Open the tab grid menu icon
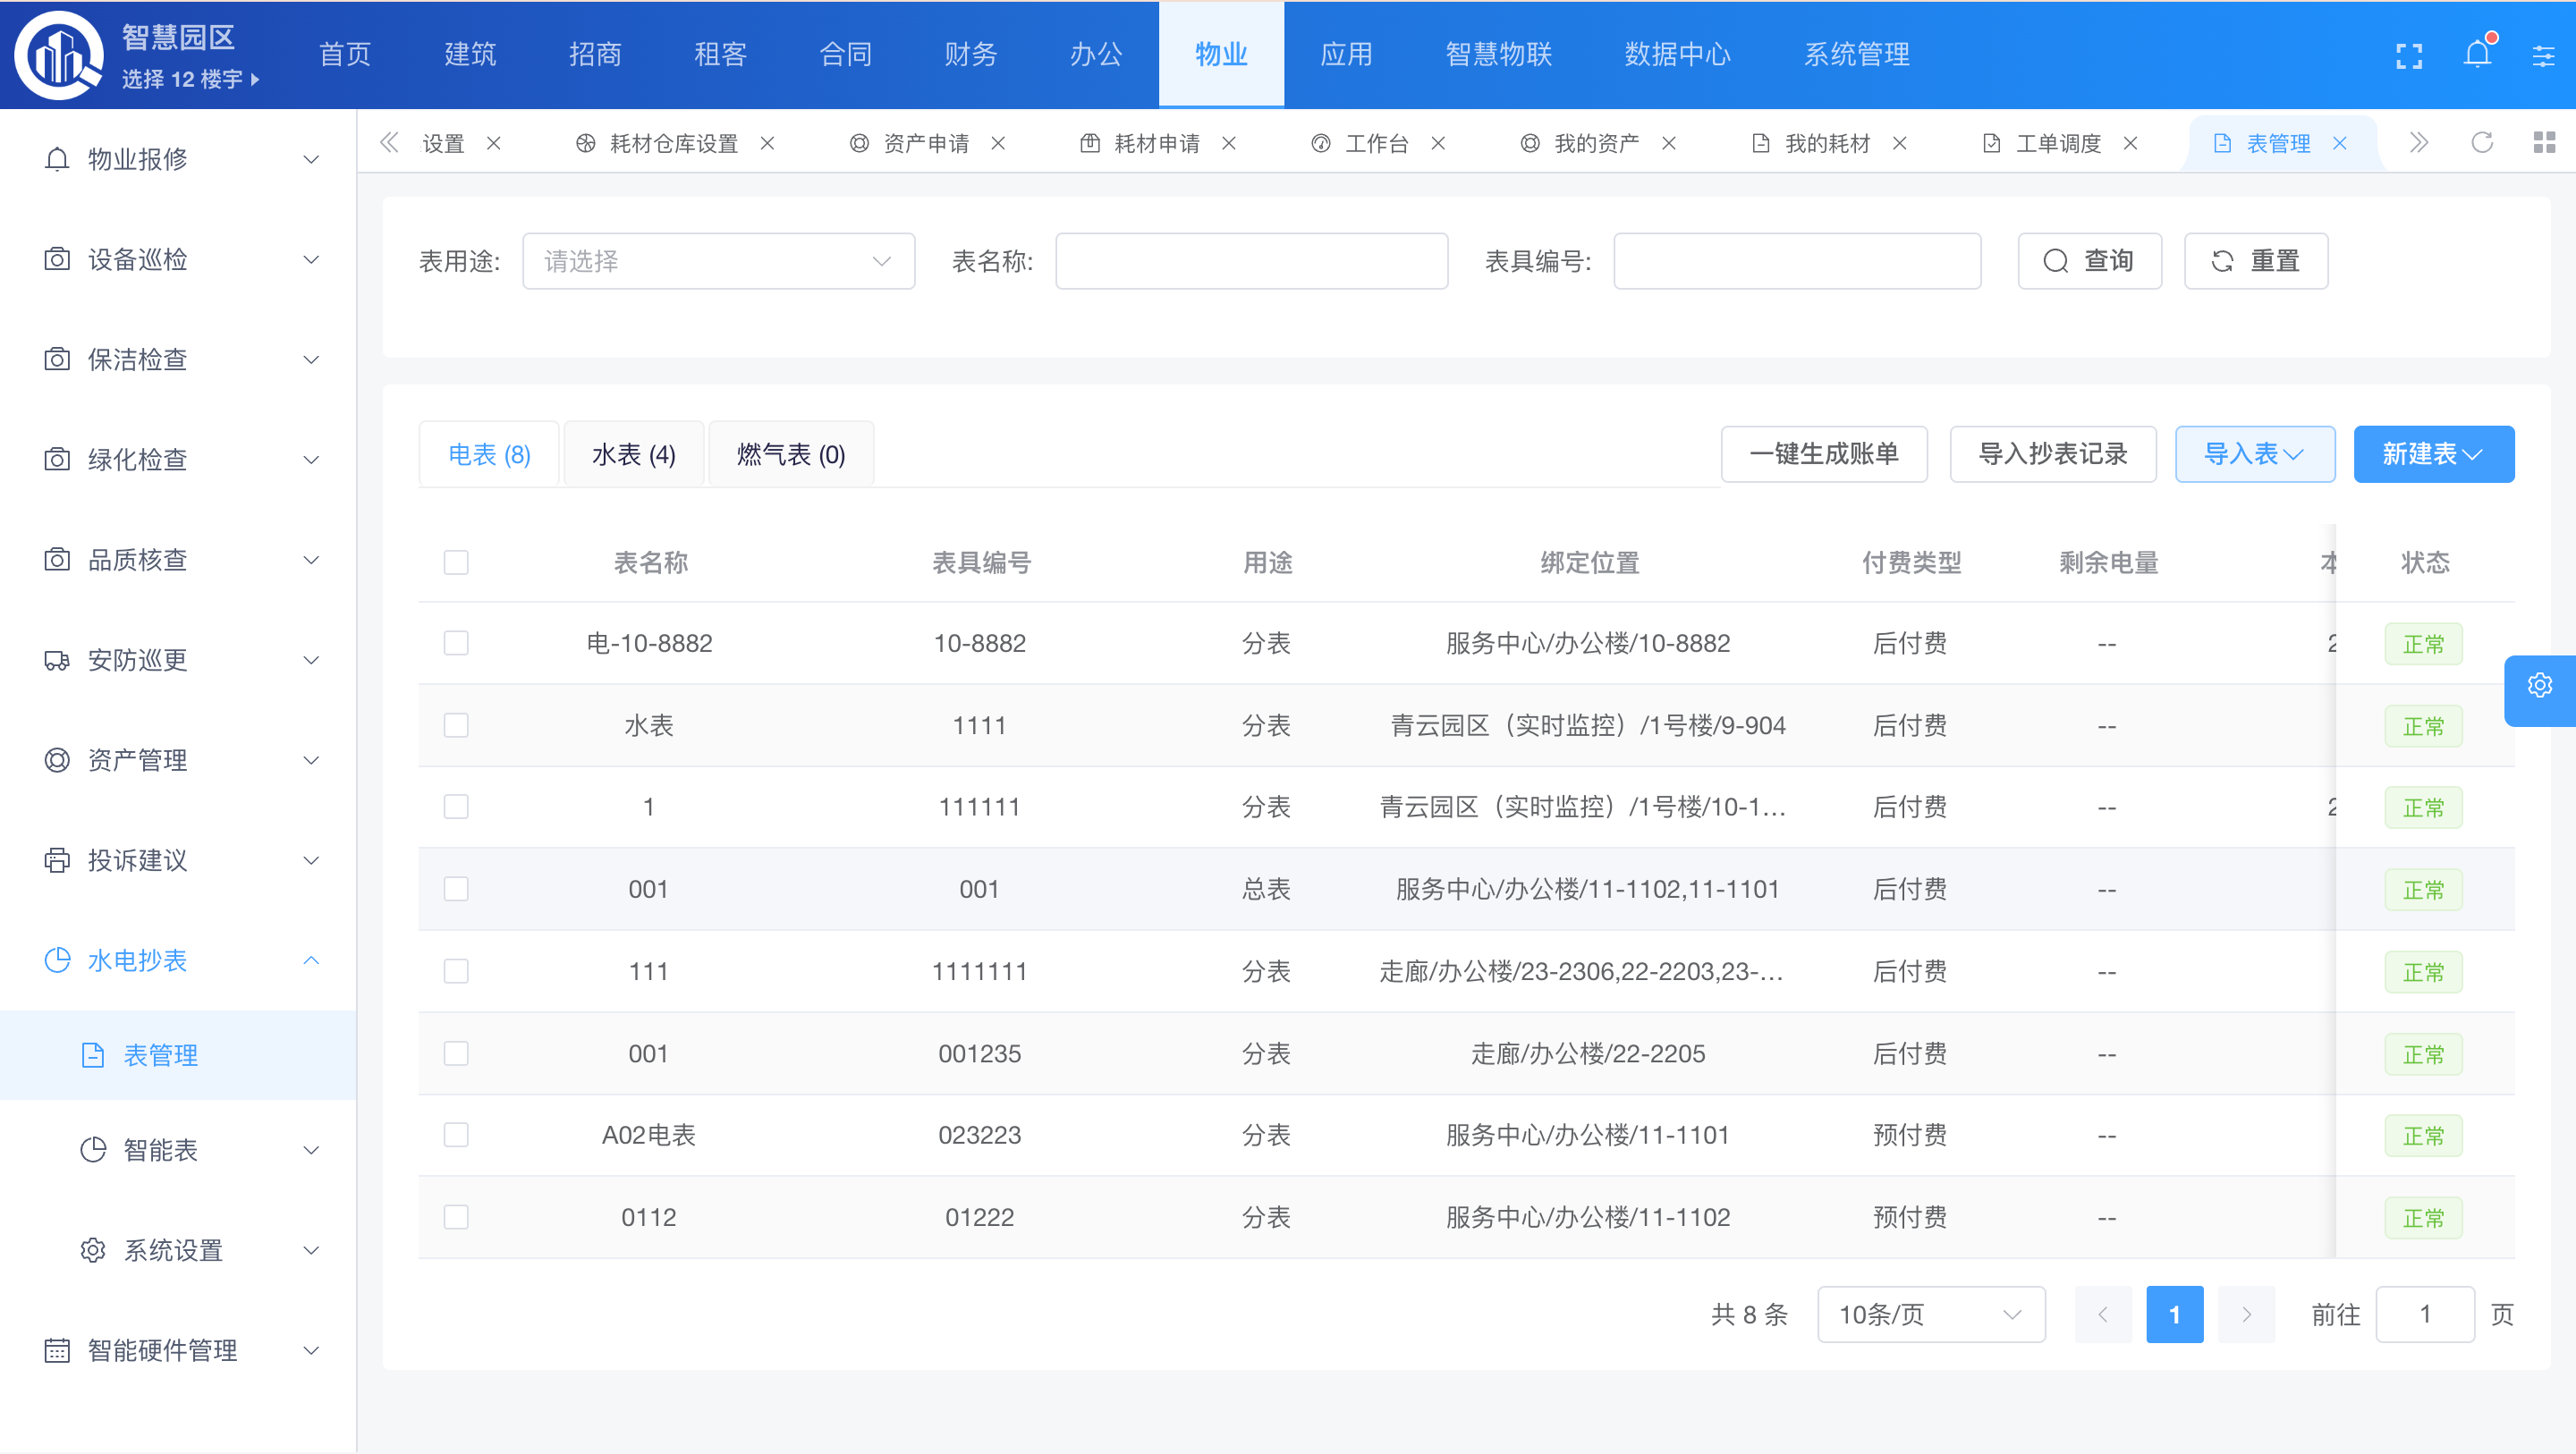2576x1454 pixels. pyautogui.click(x=2544, y=143)
